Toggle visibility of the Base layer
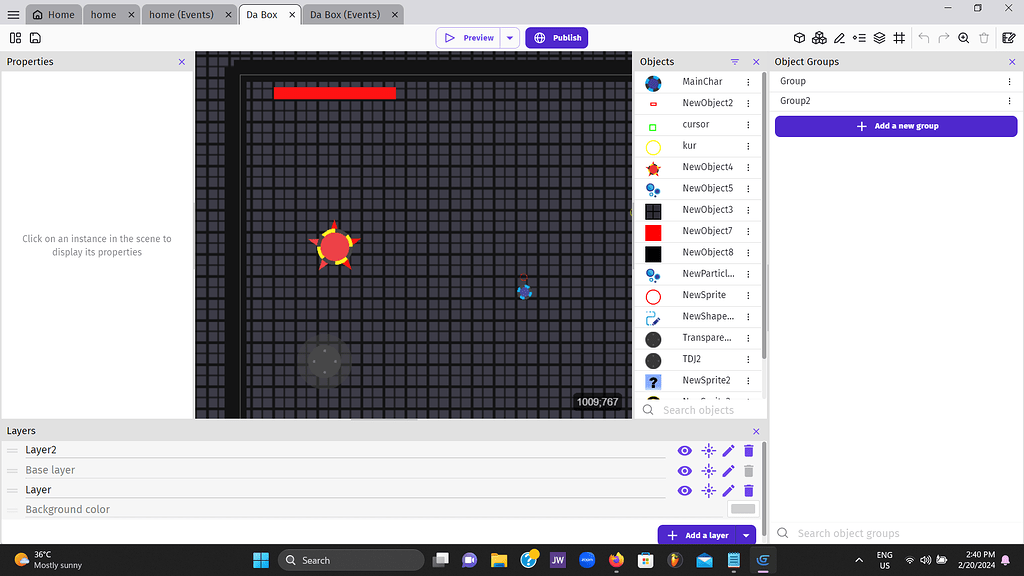 684,470
